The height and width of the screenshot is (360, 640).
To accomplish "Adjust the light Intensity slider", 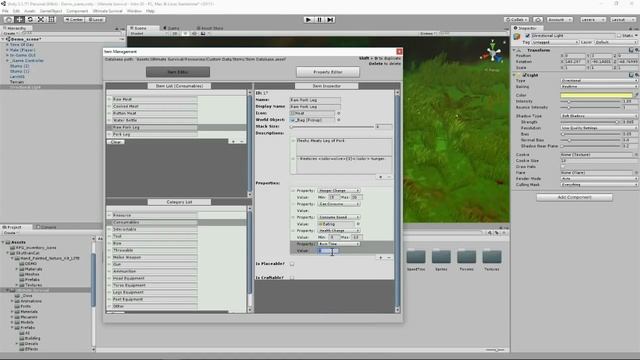I will pos(591,101).
